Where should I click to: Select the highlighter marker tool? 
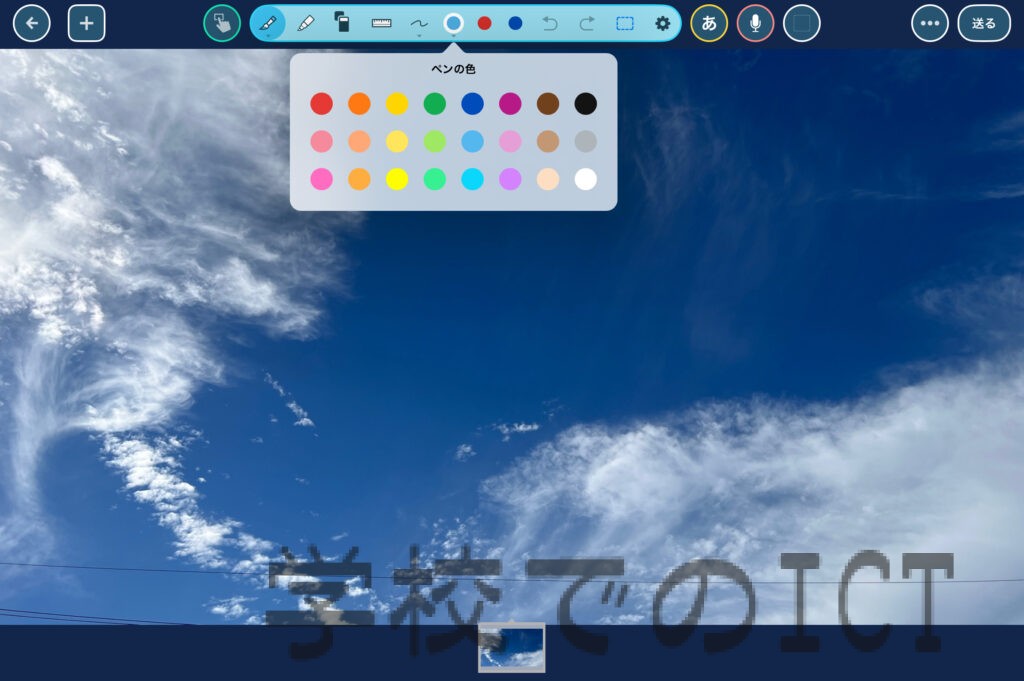tap(305, 23)
